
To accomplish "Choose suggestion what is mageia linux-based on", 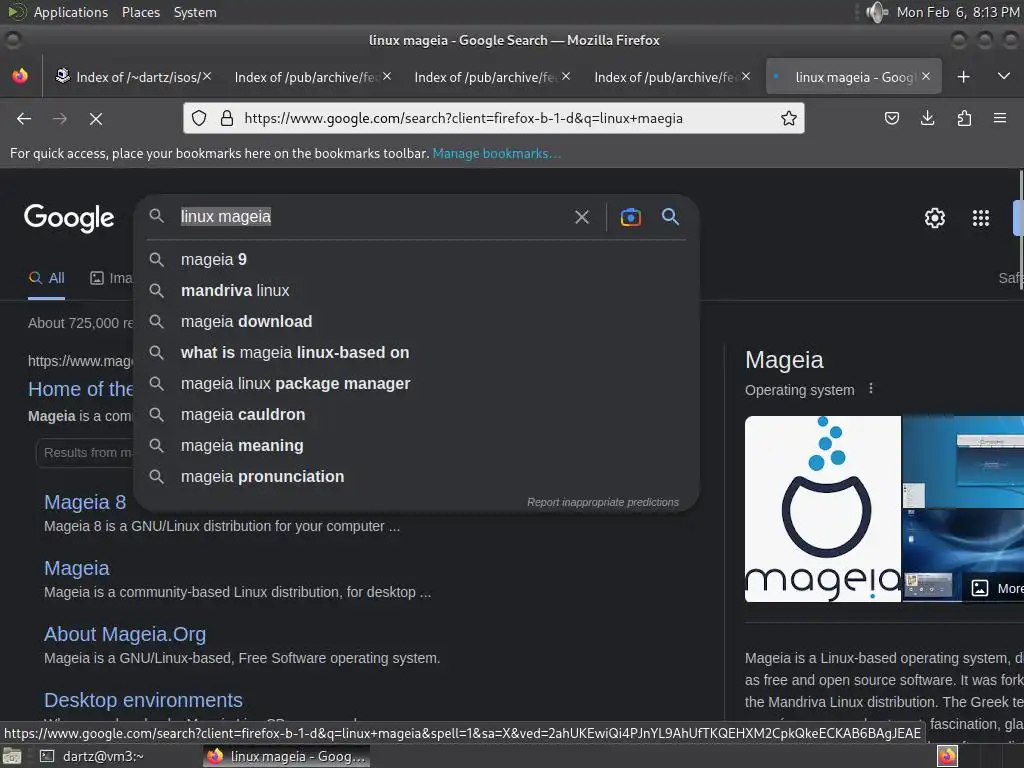I will pyautogui.click(x=417, y=353).
